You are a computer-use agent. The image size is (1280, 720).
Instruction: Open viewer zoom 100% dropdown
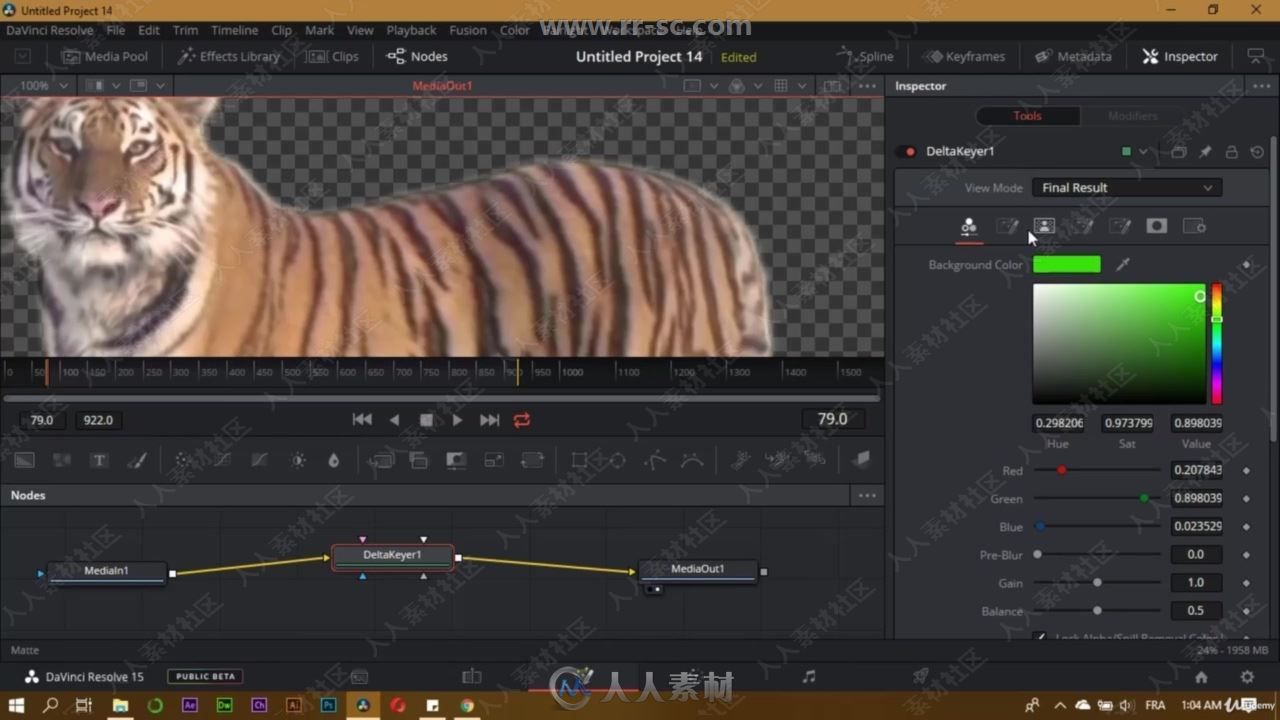(x=42, y=86)
